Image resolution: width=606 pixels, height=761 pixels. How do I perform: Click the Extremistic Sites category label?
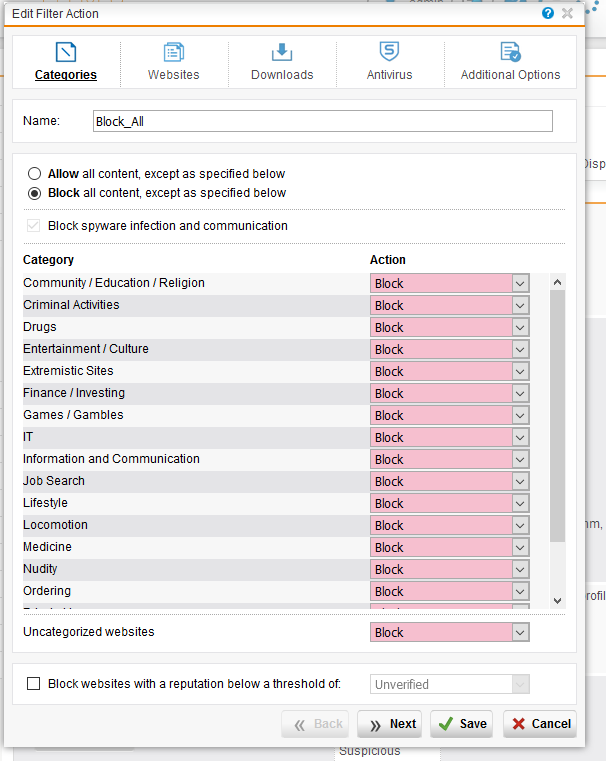click(x=68, y=371)
